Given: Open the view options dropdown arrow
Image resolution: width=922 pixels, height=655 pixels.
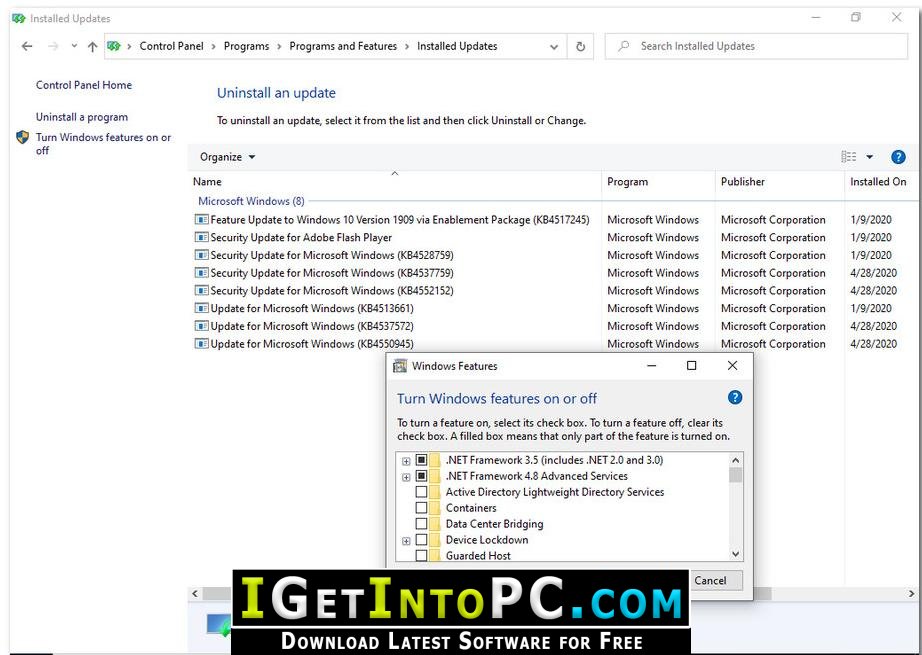Looking at the screenshot, I should pos(870,157).
